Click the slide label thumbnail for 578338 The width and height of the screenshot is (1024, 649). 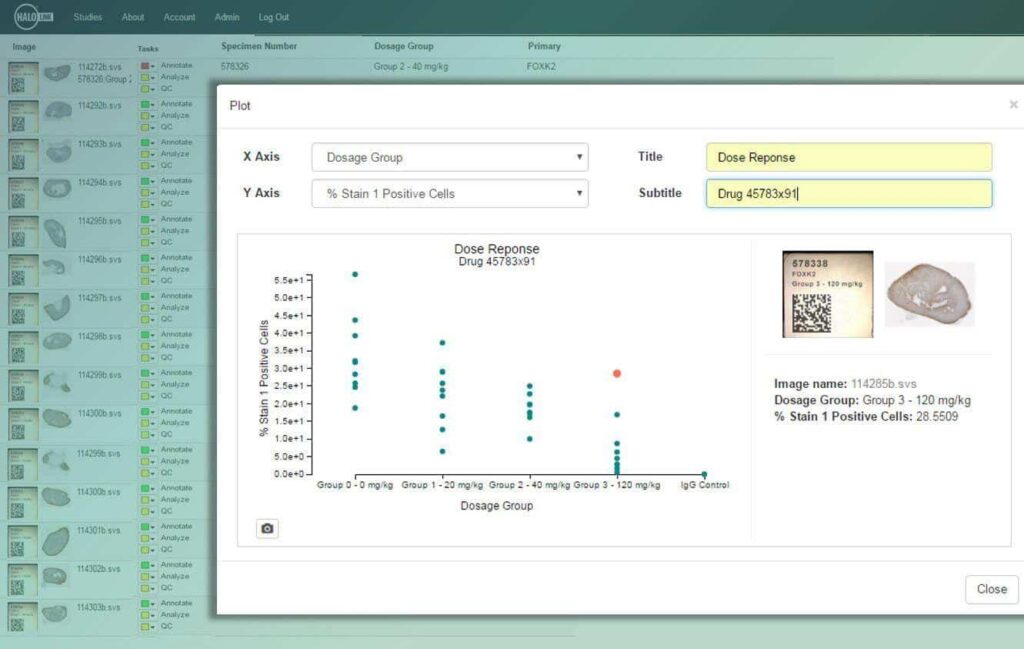(x=827, y=294)
